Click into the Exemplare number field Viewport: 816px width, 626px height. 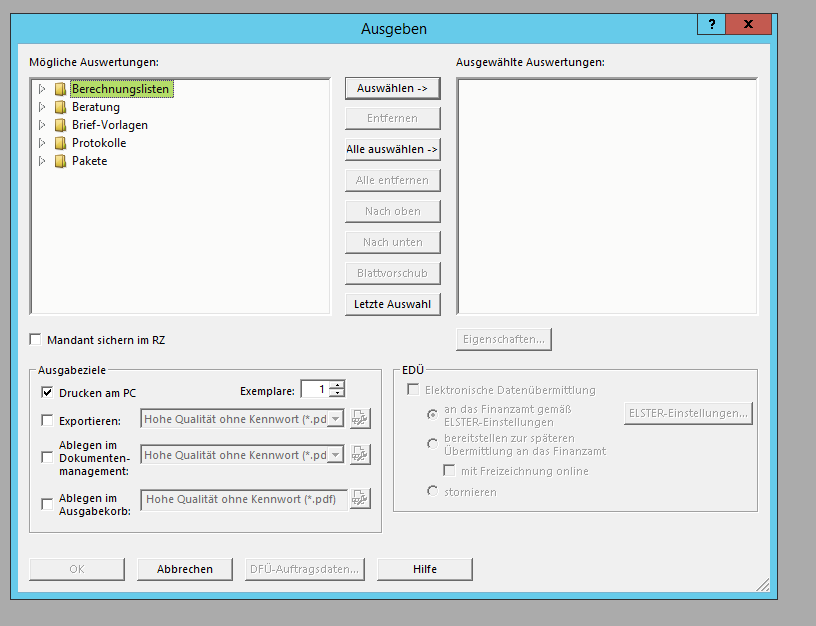pos(316,389)
